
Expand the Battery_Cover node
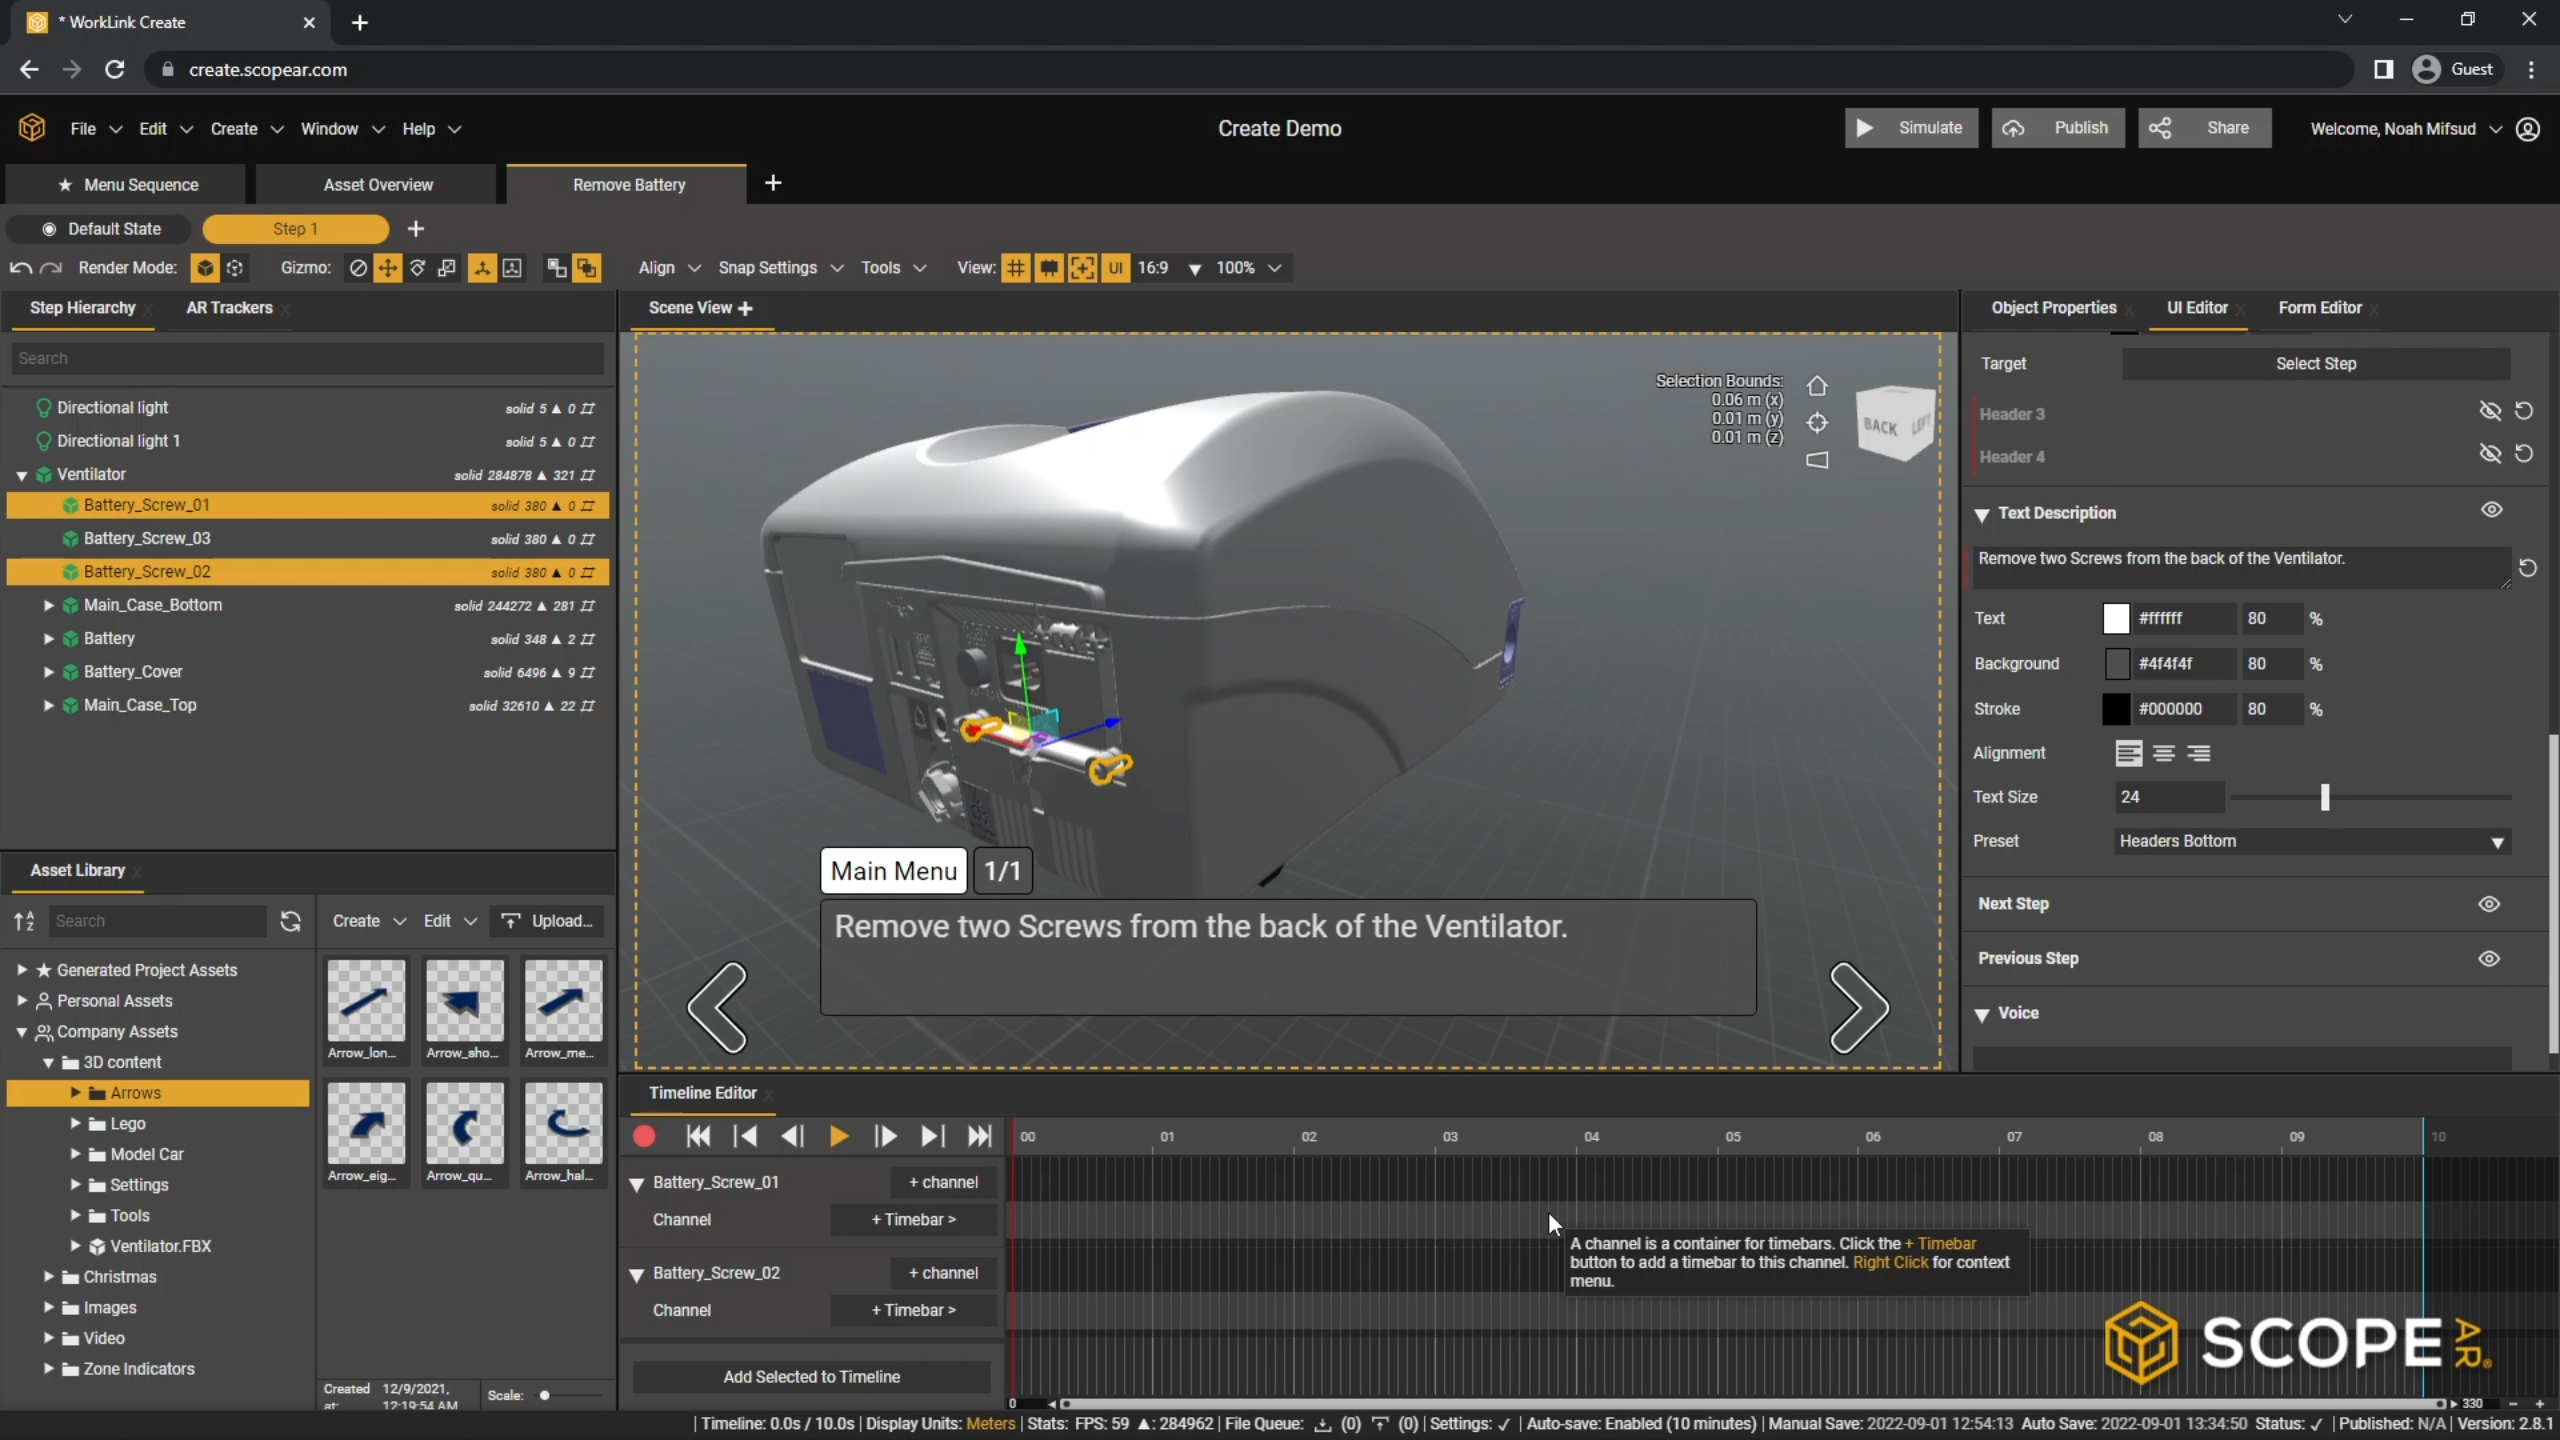[x=48, y=672]
